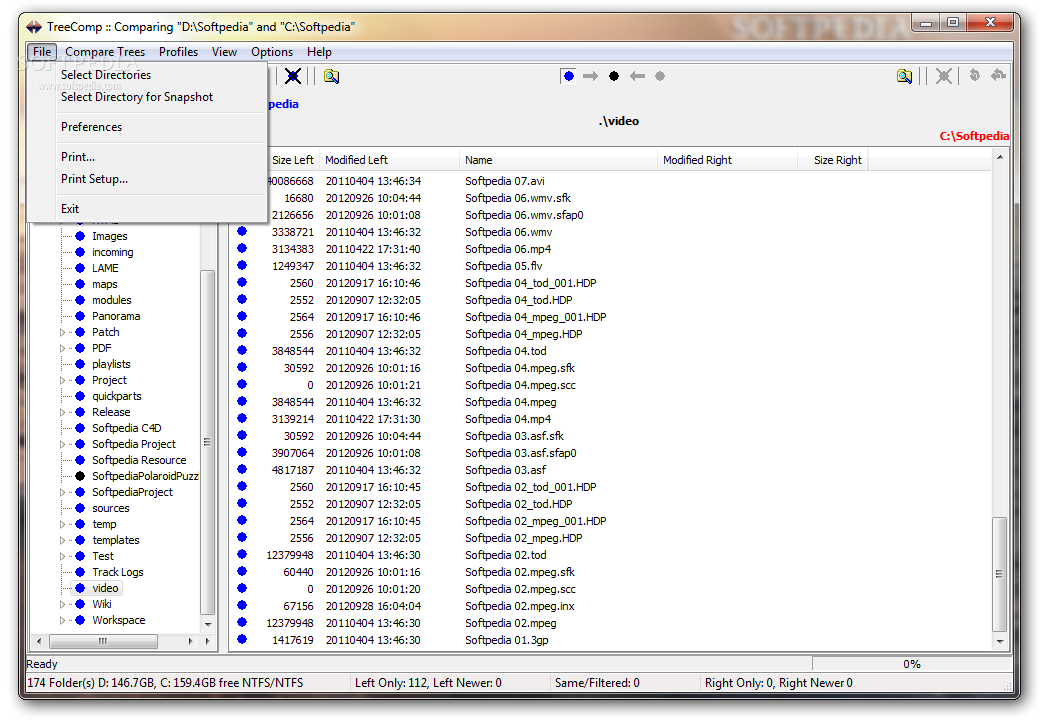Image resolution: width=1041 pixels, height=720 pixels.
Task: Select the video folder in tree
Action: (x=105, y=588)
